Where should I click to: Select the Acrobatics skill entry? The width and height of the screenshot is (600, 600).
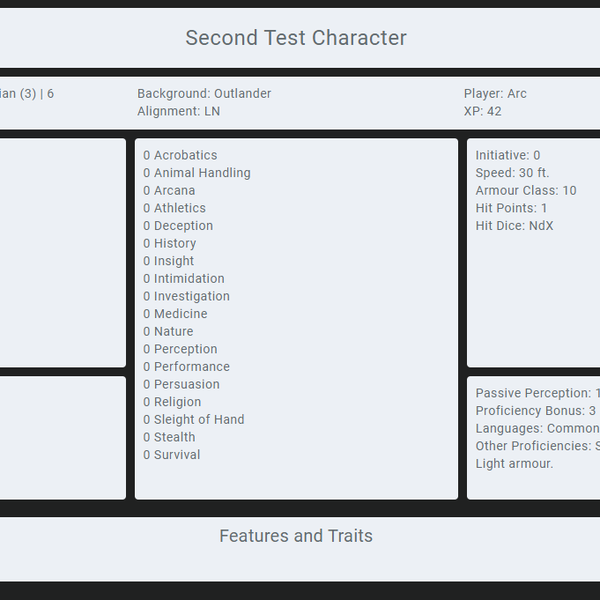tap(180, 155)
